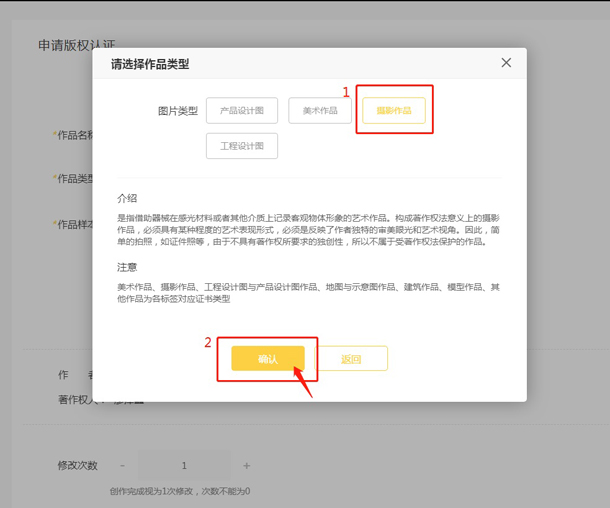Click the 注意 heading
The image size is (610, 508).
tap(127, 267)
